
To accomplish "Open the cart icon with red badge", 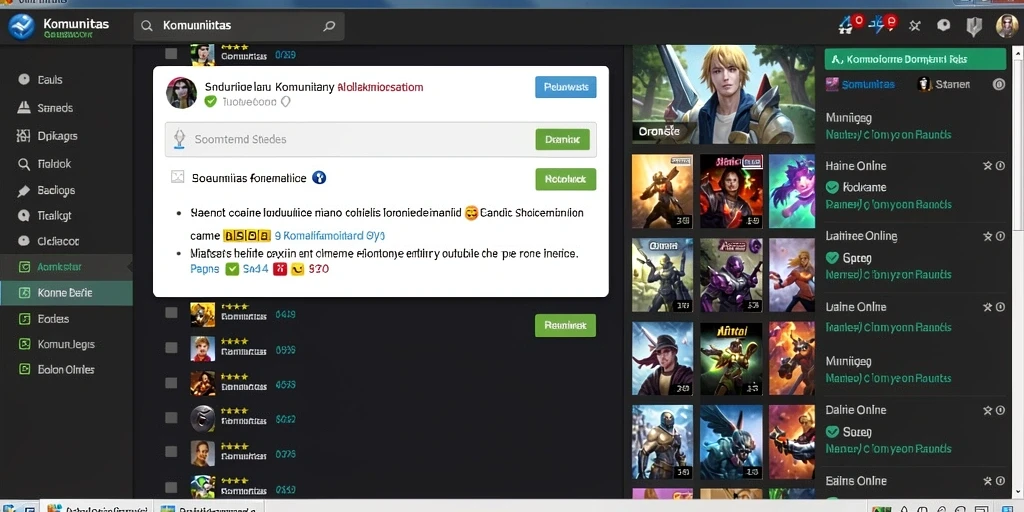I will 850,25.
